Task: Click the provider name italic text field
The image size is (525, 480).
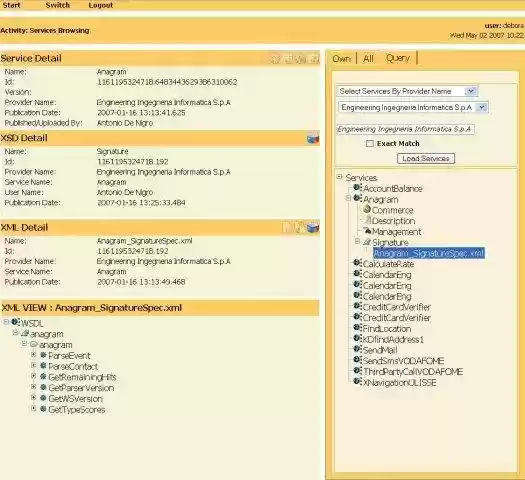Action: coord(405,129)
